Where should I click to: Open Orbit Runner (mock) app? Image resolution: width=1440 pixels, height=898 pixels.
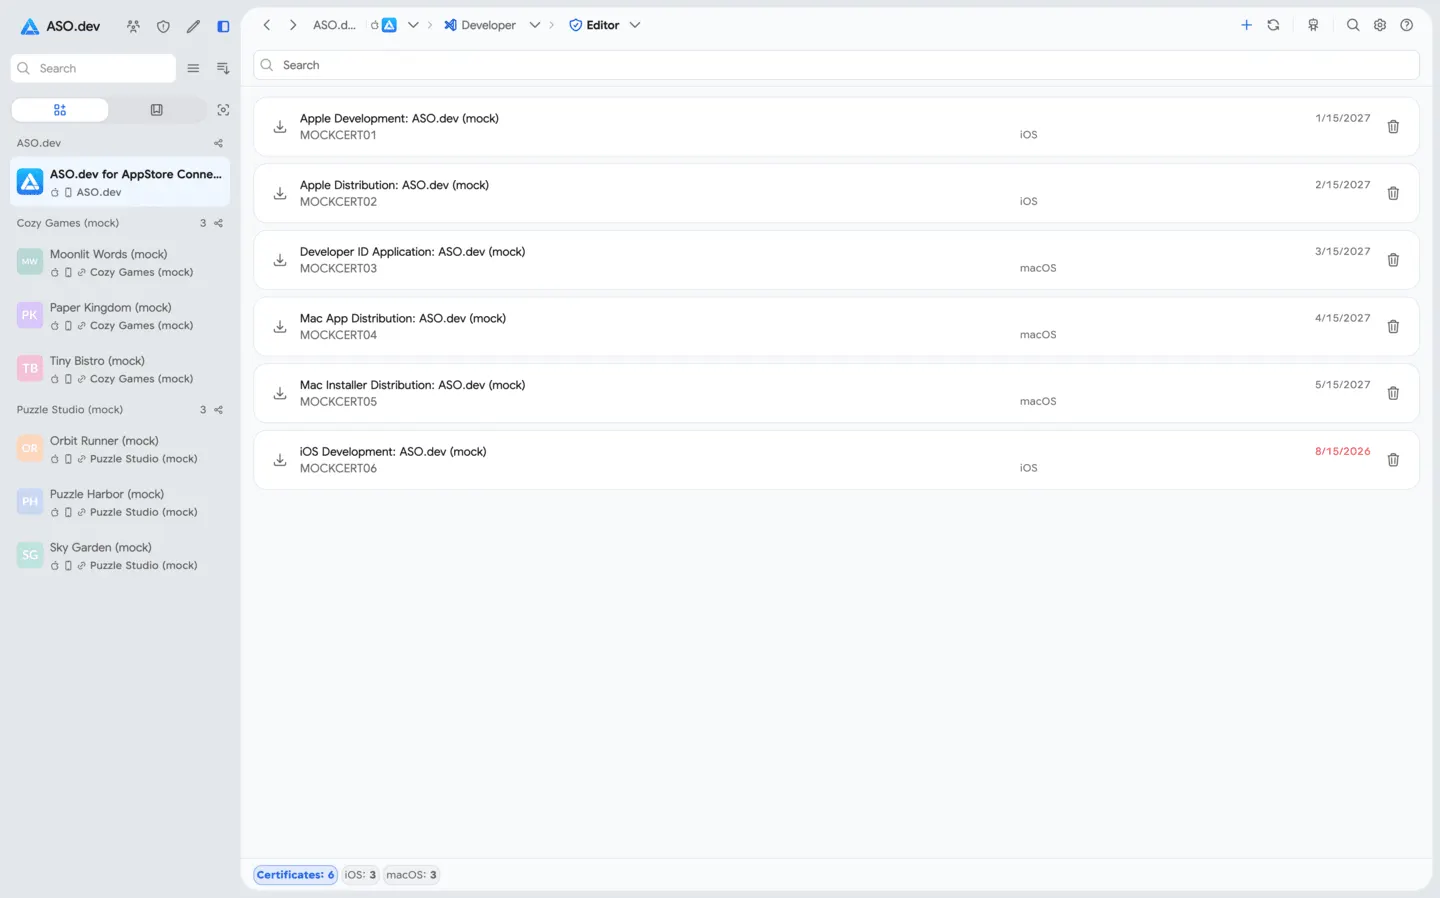[120, 449]
